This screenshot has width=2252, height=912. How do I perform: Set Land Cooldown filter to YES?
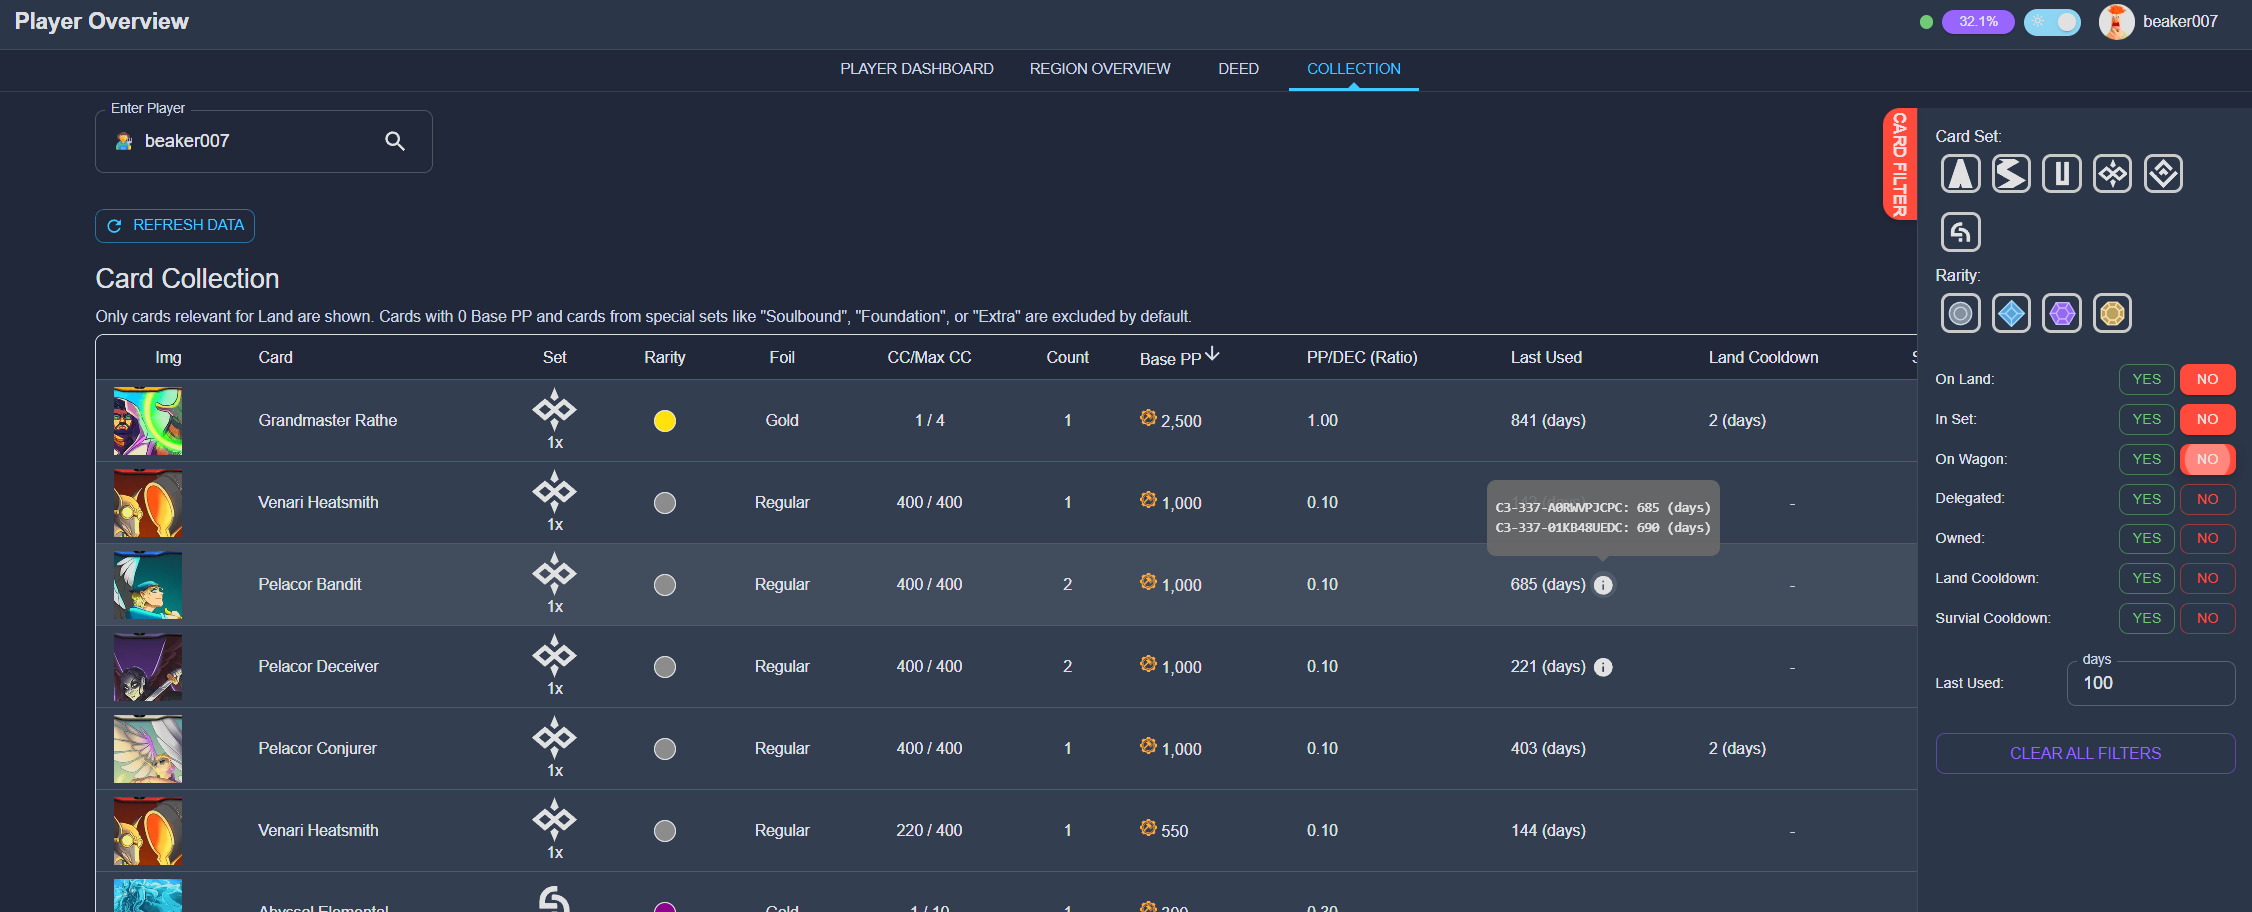pyautogui.click(x=2146, y=578)
